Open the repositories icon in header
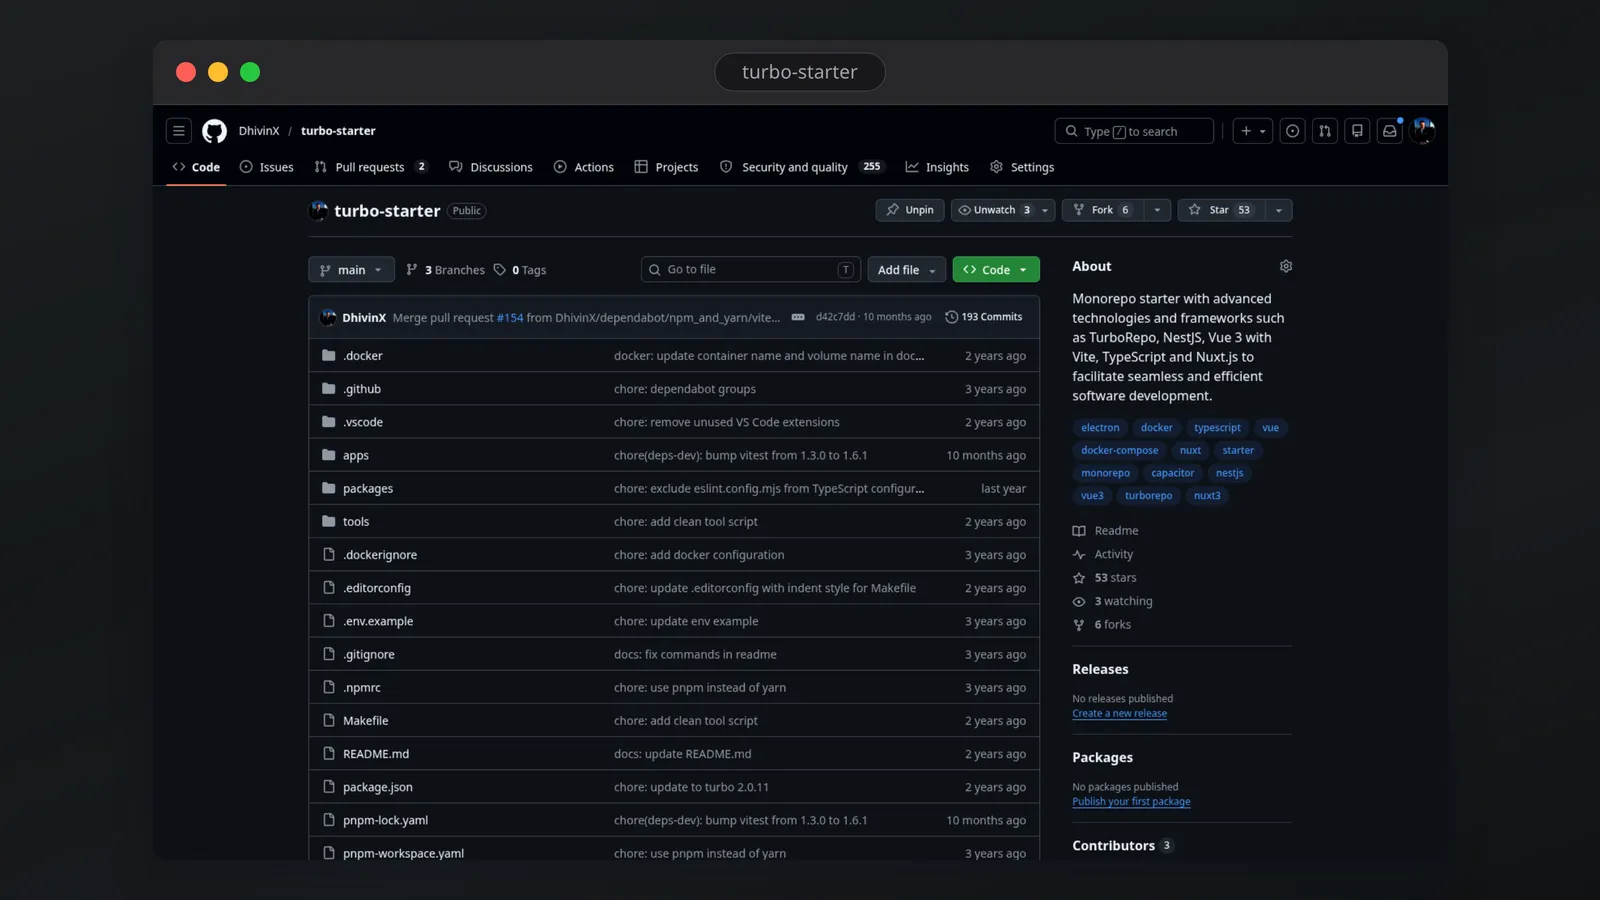 tap(1357, 131)
